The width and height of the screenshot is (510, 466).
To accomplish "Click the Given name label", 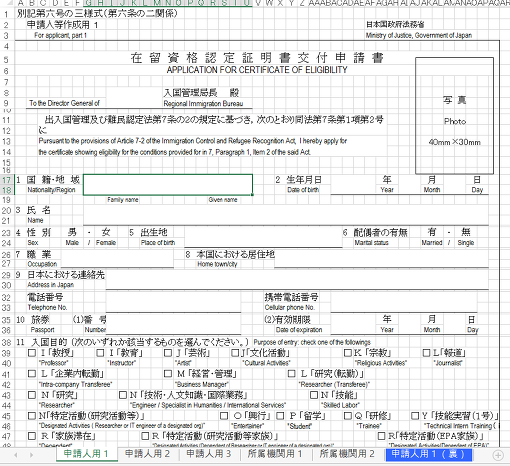I will point(223,200).
